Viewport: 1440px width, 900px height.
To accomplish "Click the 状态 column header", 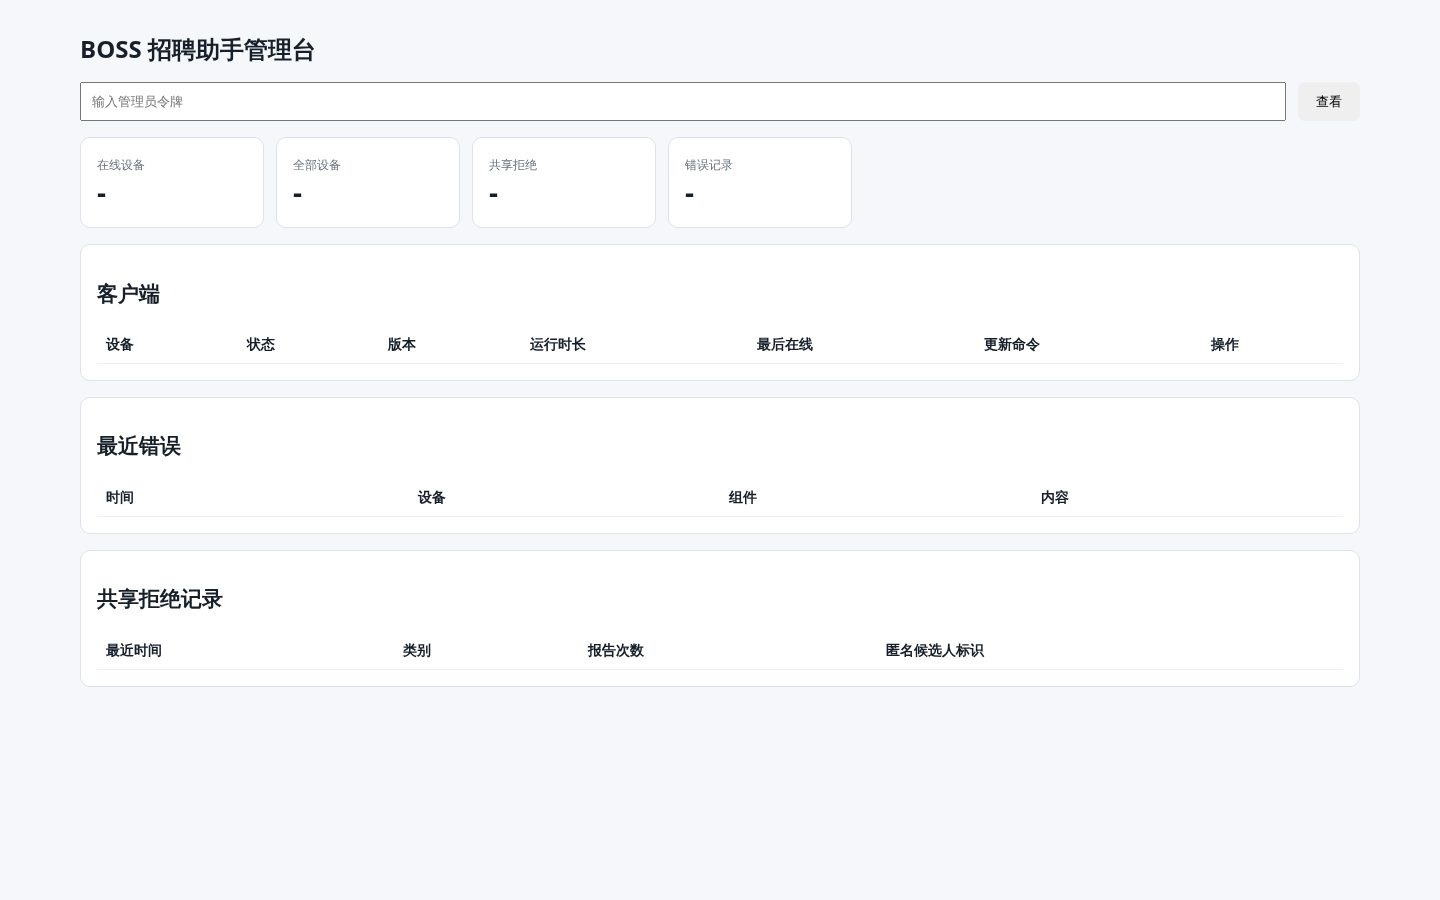I will [261, 344].
